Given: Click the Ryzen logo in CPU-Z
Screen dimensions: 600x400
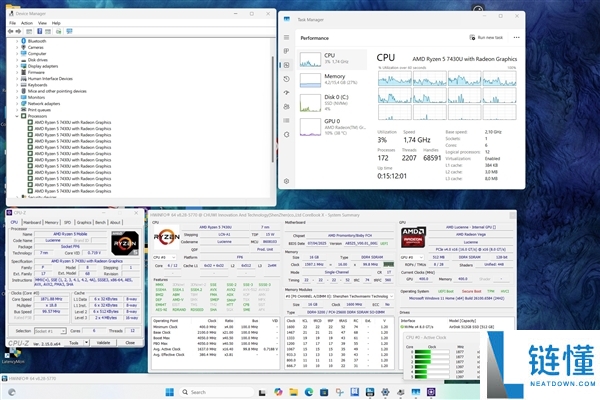Looking at the screenshot, I should 125,243.
